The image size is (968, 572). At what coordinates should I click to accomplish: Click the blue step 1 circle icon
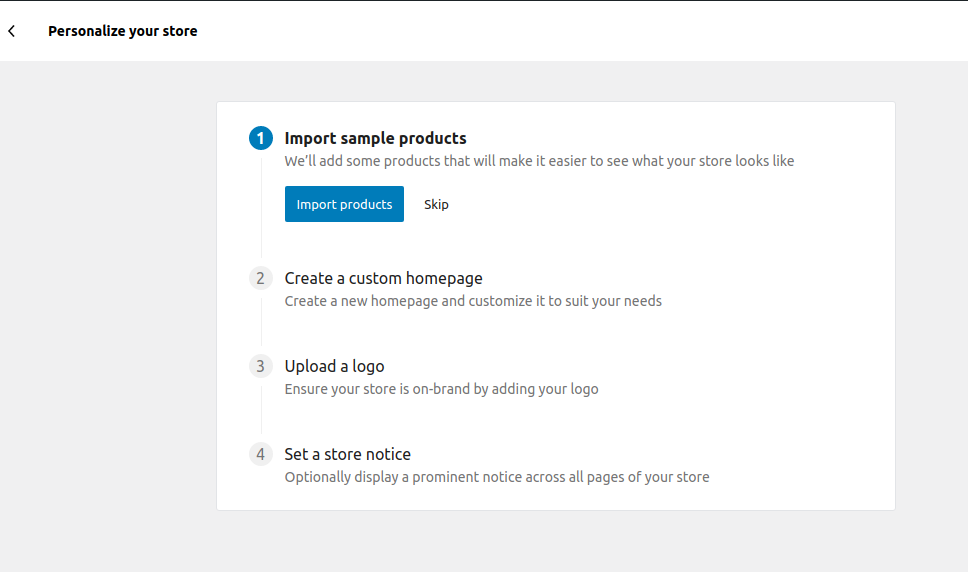click(x=261, y=138)
